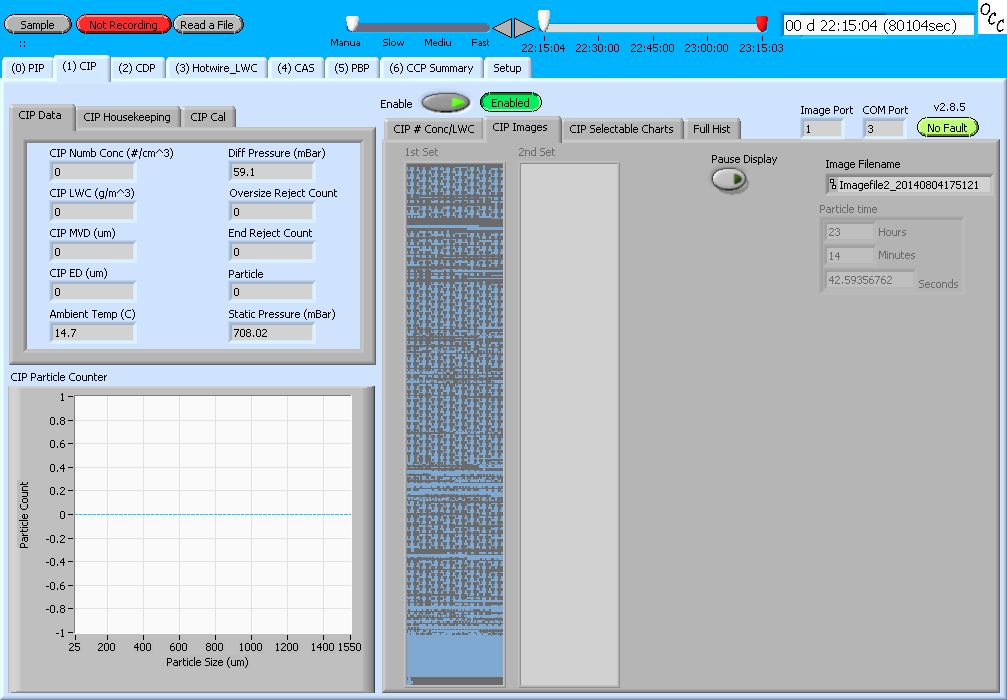Open the (2) CDP tab
The height and width of the screenshot is (700, 1007).
[137, 68]
